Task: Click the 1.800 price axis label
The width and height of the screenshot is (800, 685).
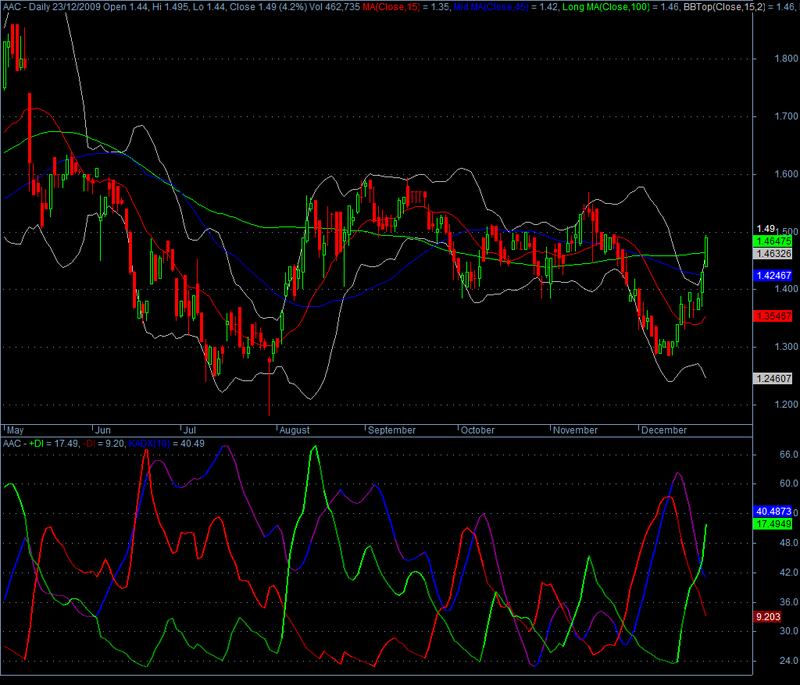Action: pos(786,59)
